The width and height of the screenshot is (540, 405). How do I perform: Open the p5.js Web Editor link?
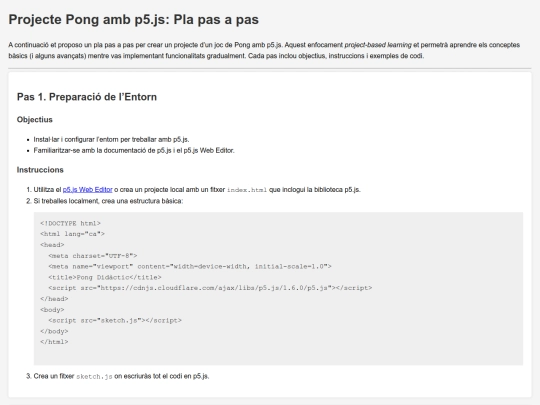(87, 190)
